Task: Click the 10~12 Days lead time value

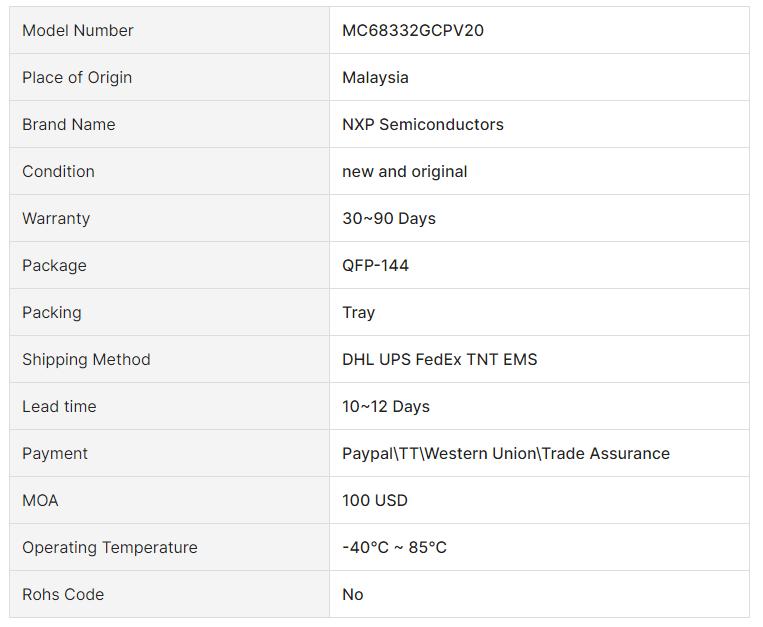Action: tap(386, 406)
